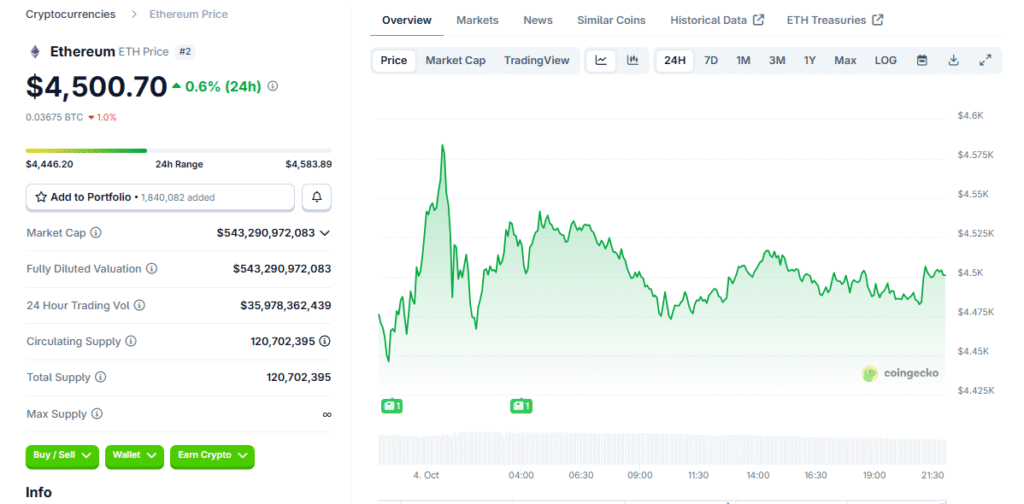This screenshot has height=504, width=1024.
Task: Open the Buy / Sell dropdown
Action: [63, 456]
